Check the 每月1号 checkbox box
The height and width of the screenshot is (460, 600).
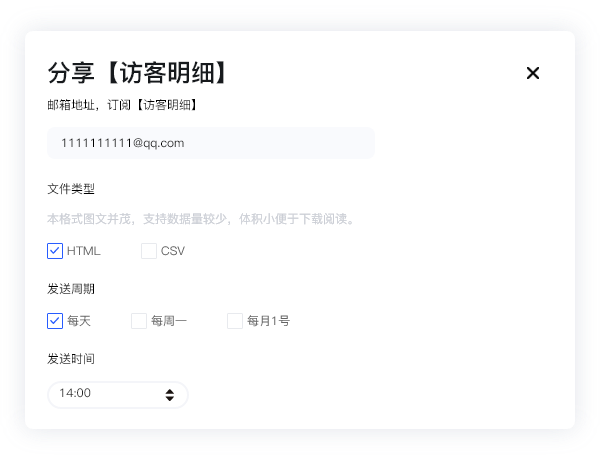(235, 321)
